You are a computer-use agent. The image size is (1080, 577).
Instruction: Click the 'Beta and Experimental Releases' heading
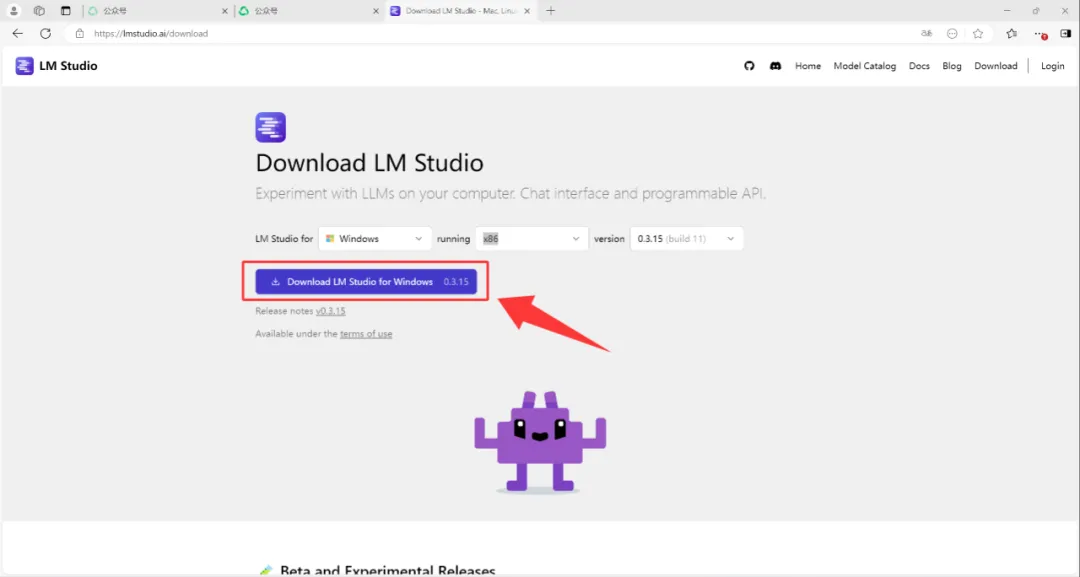click(x=388, y=571)
